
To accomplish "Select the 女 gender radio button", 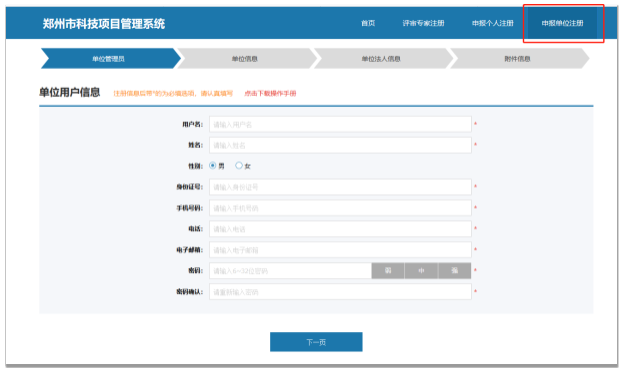I will pos(239,166).
